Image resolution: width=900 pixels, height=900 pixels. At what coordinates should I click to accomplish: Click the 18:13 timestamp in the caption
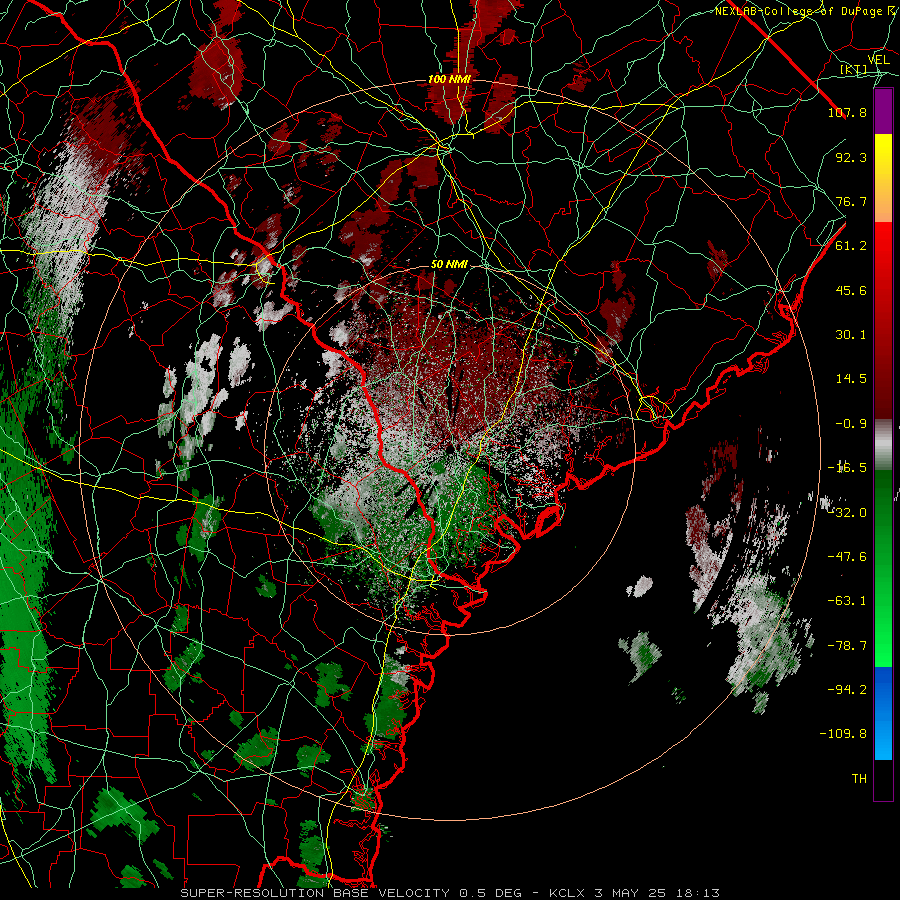[699, 893]
